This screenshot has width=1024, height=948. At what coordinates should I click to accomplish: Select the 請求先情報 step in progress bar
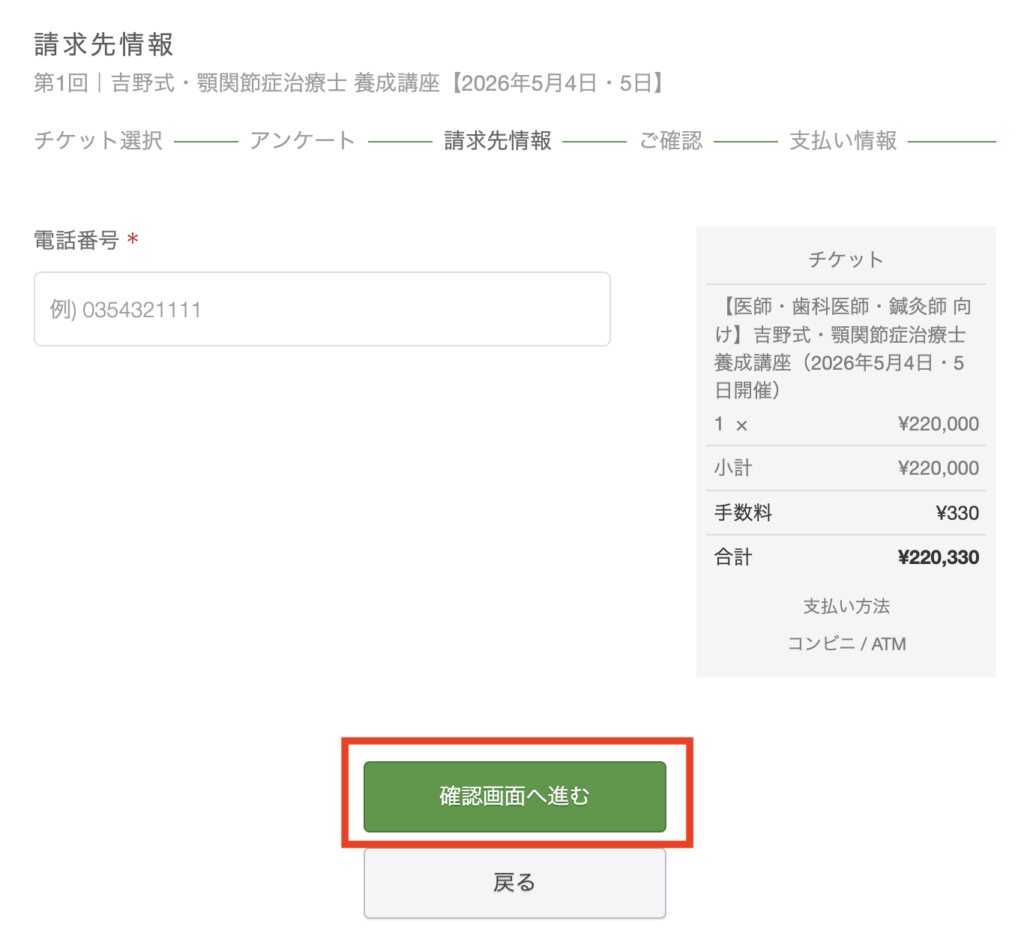coord(498,141)
